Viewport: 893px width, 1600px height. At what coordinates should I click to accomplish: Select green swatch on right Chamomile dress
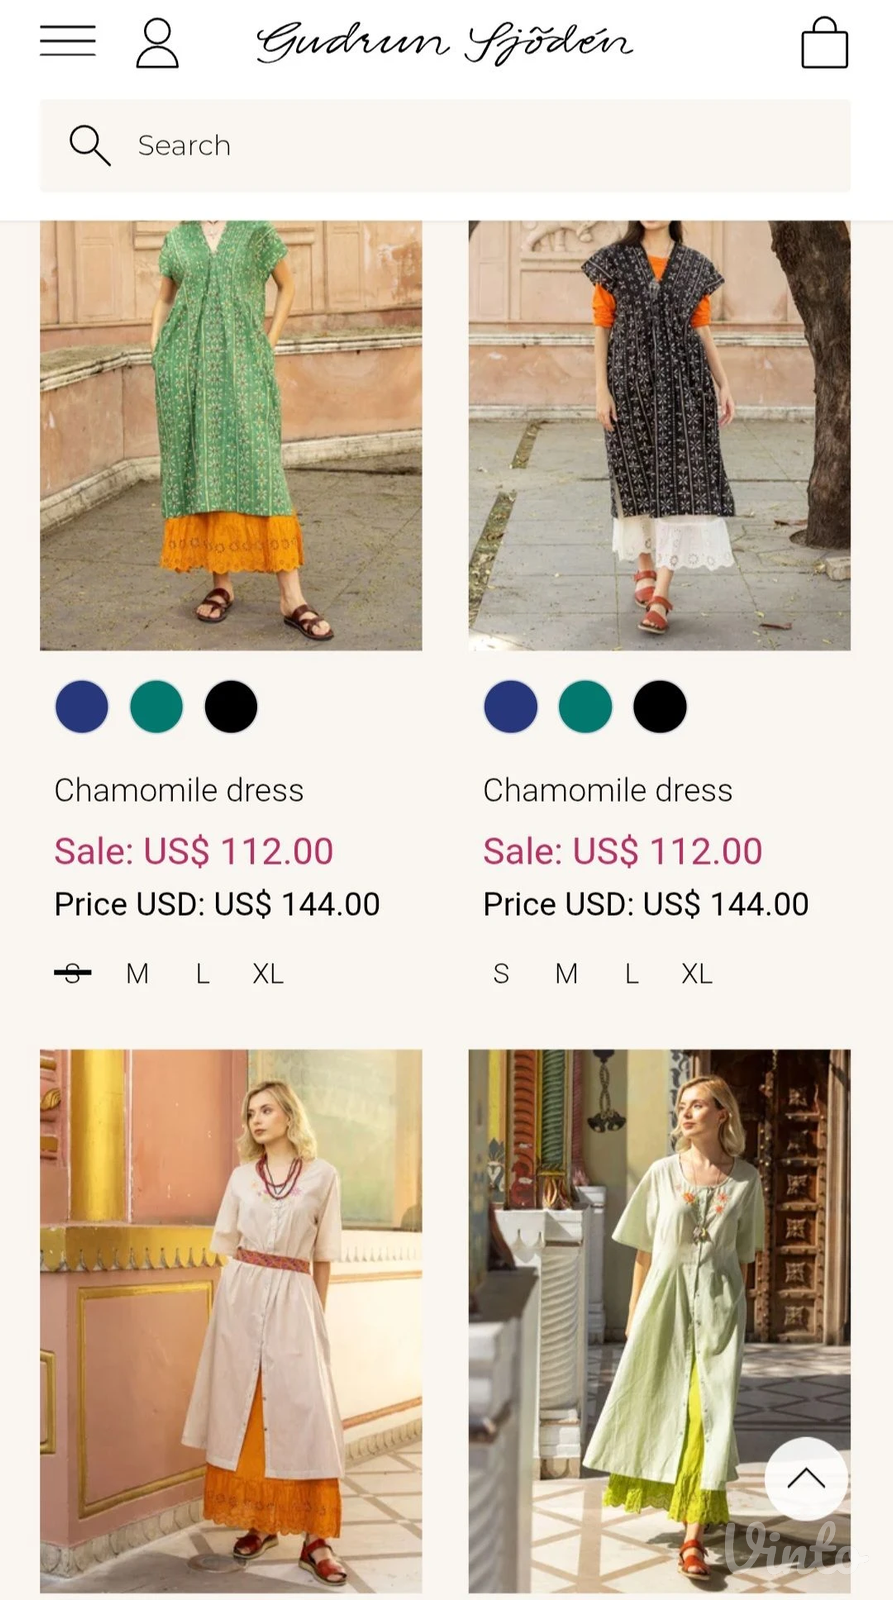point(585,707)
